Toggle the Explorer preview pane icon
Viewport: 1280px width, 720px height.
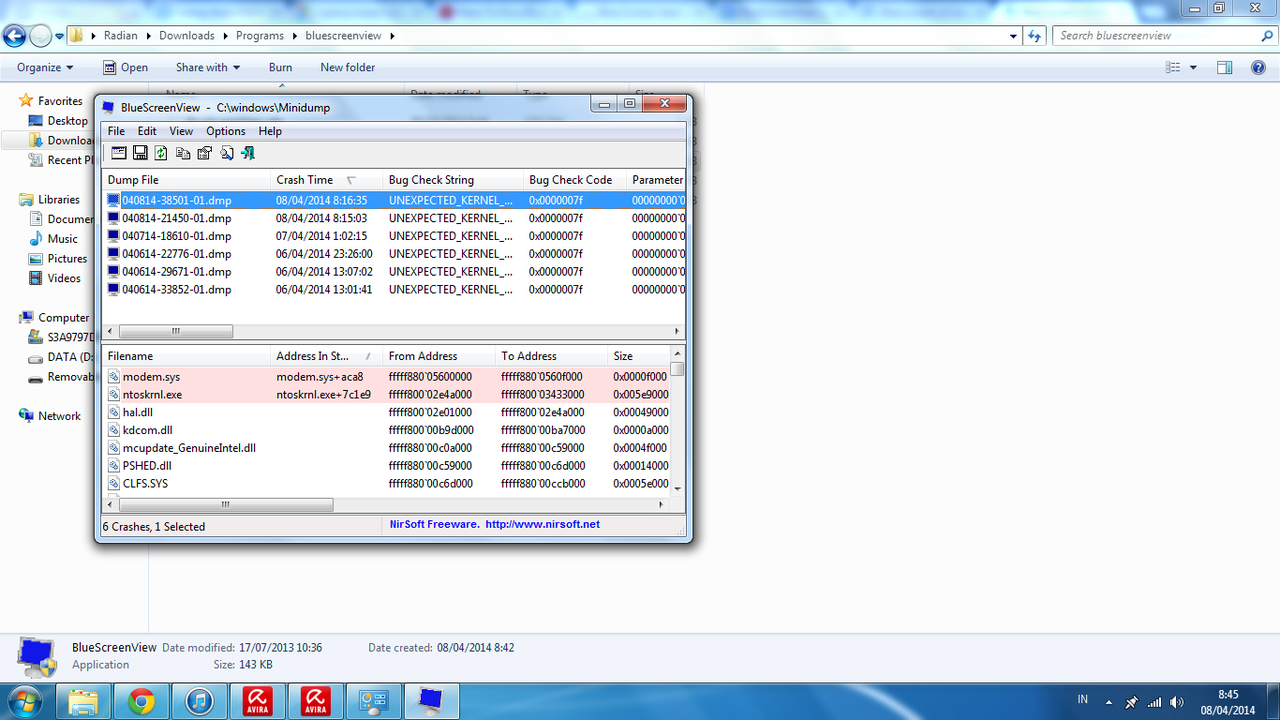[x=1224, y=68]
